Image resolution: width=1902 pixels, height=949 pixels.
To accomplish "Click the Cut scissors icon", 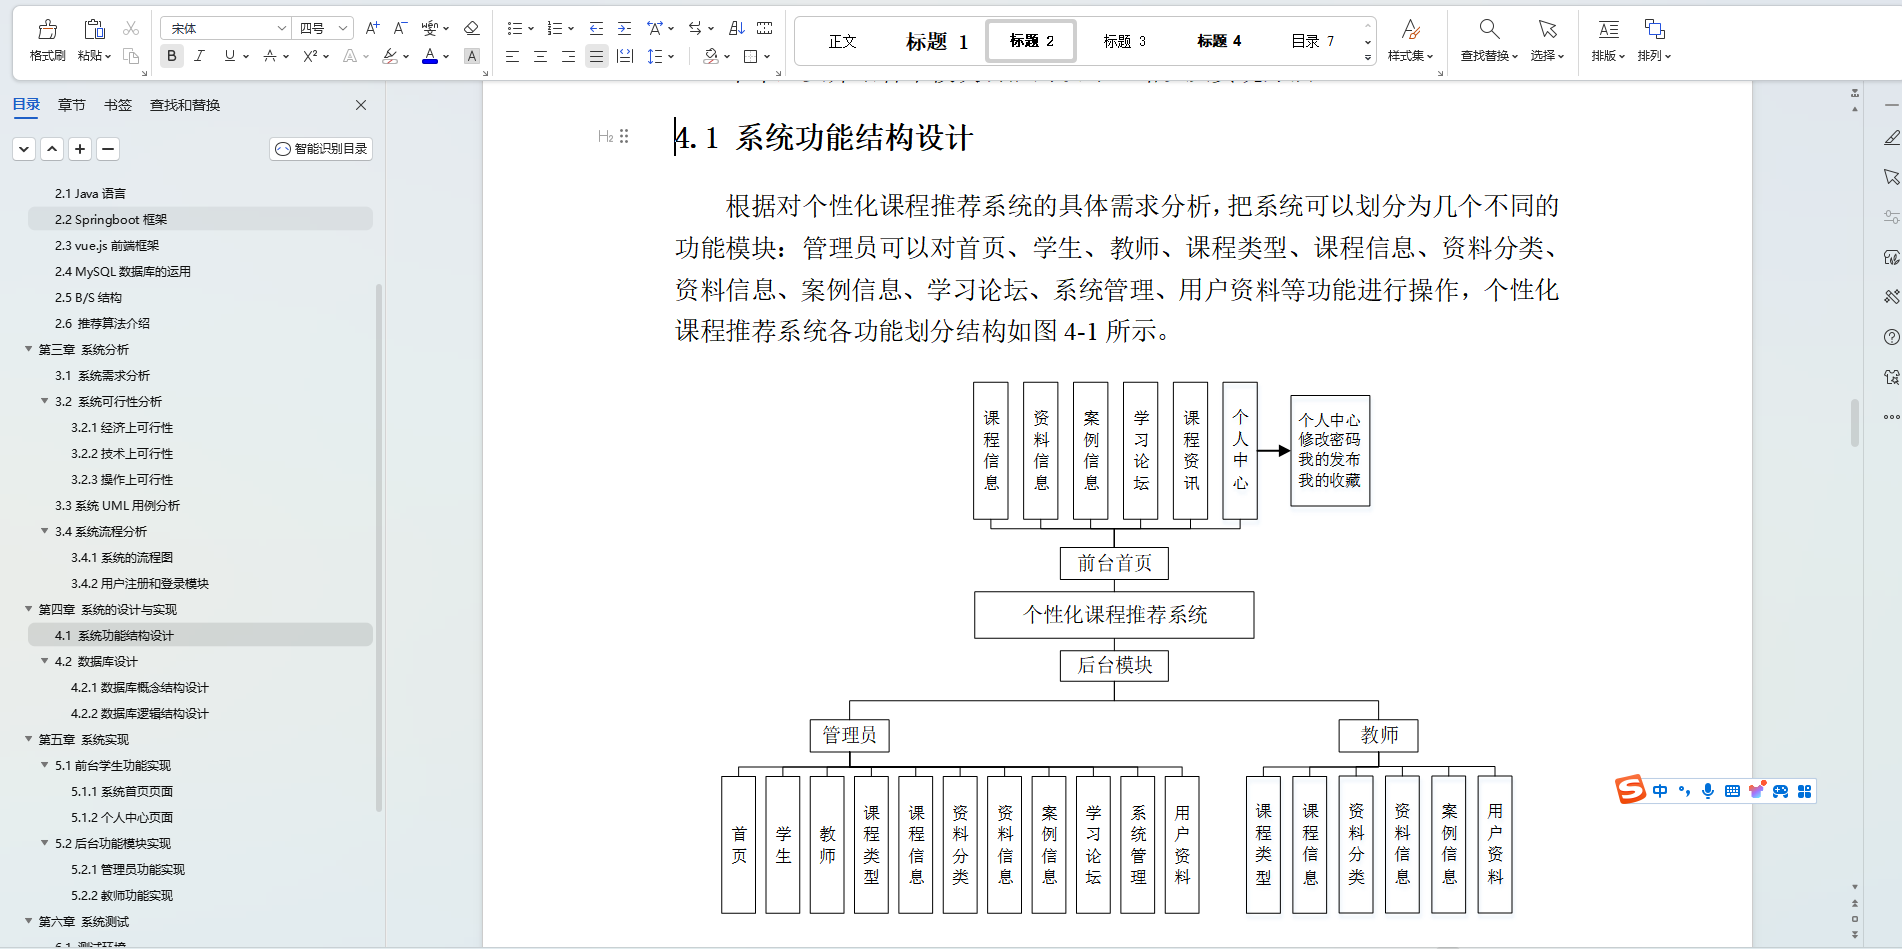I will [x=131, y=28].
